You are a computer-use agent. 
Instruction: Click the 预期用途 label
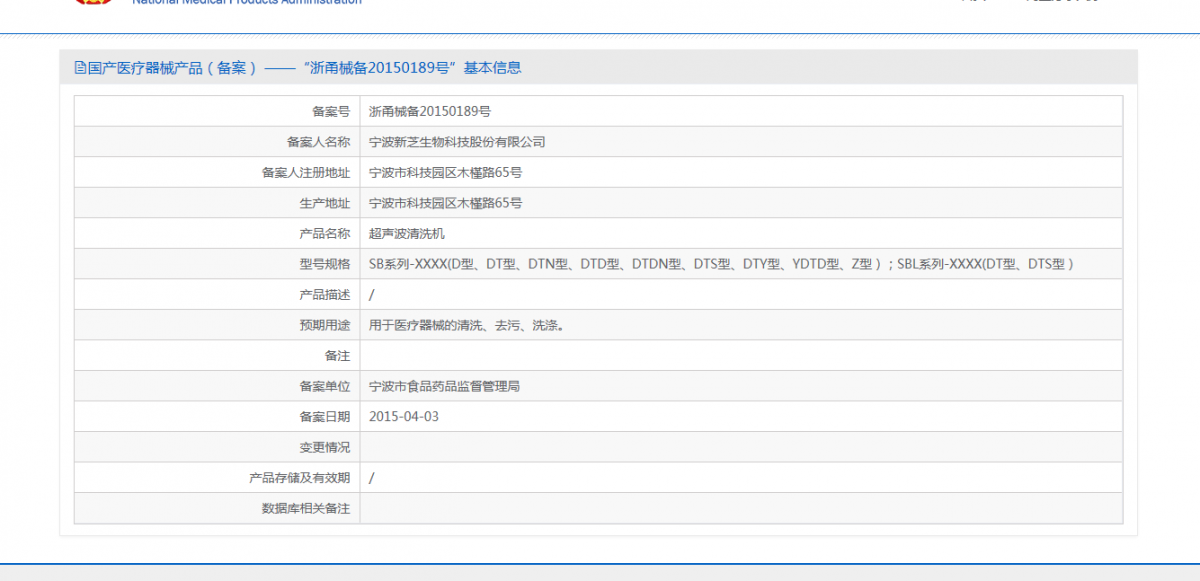tap(325, 325)
